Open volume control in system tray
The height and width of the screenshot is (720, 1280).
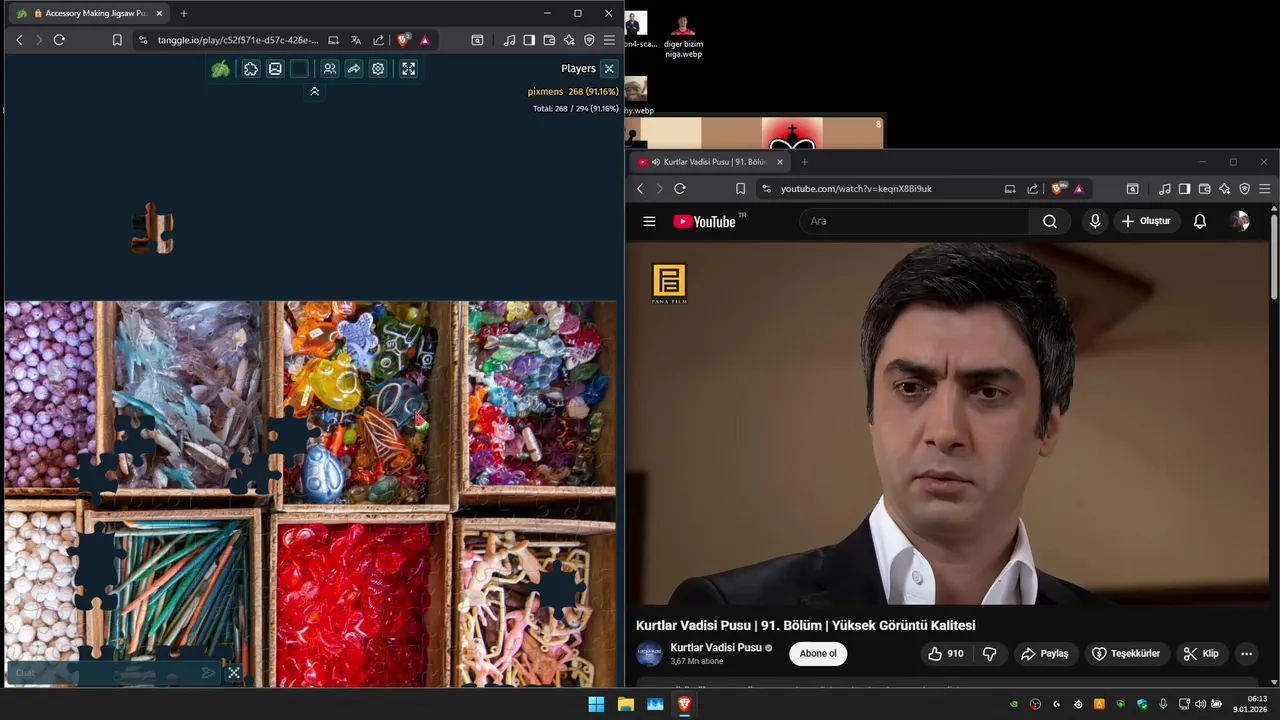pos(1200,704)
